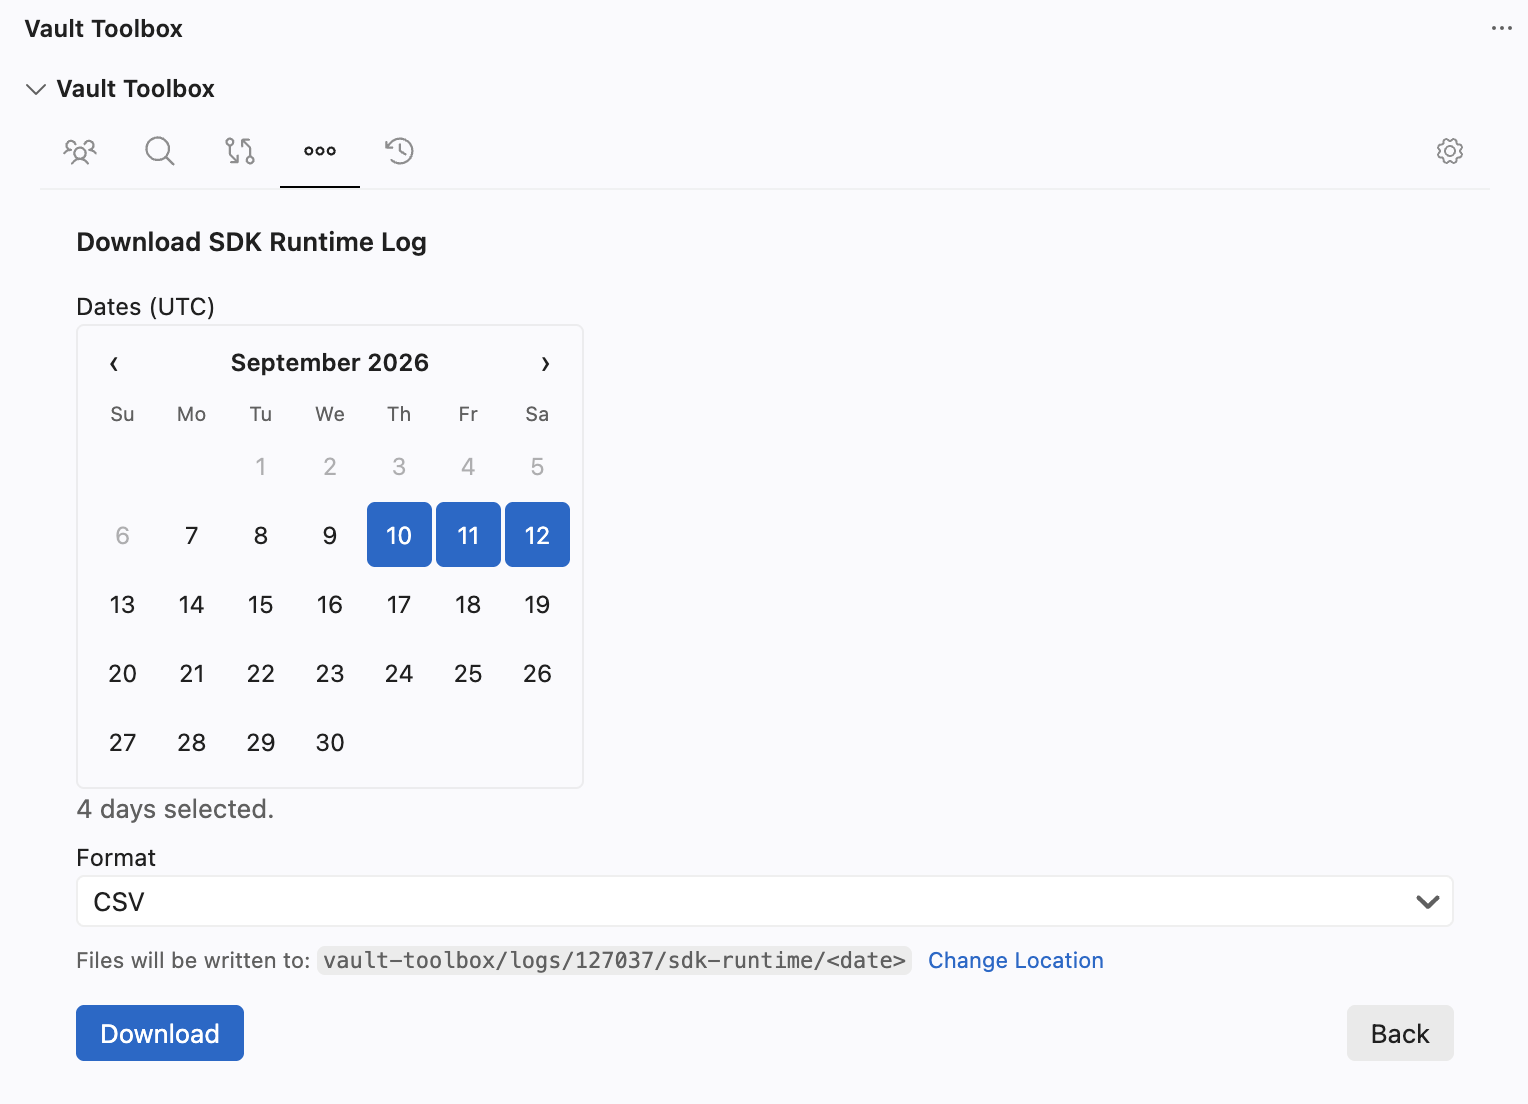Open the CSV format dropdown
1528x1104 pixels.
coord(765,901)
